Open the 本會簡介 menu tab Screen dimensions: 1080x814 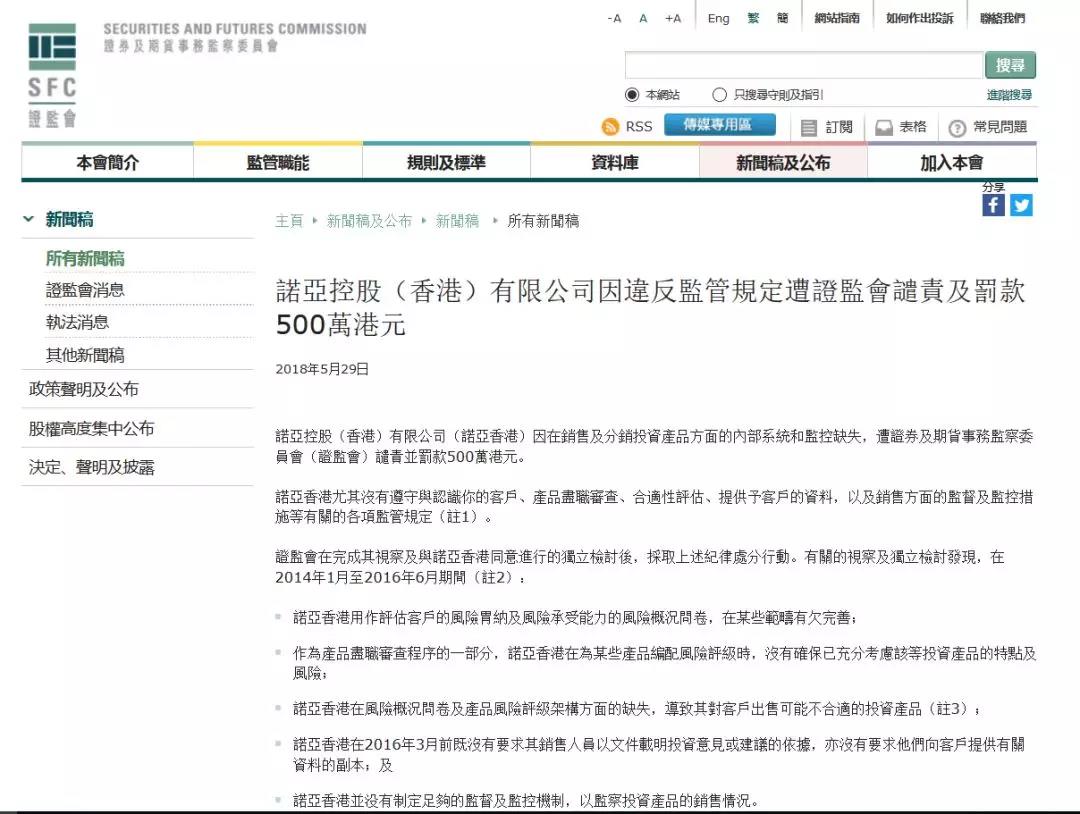pos(107,163)
